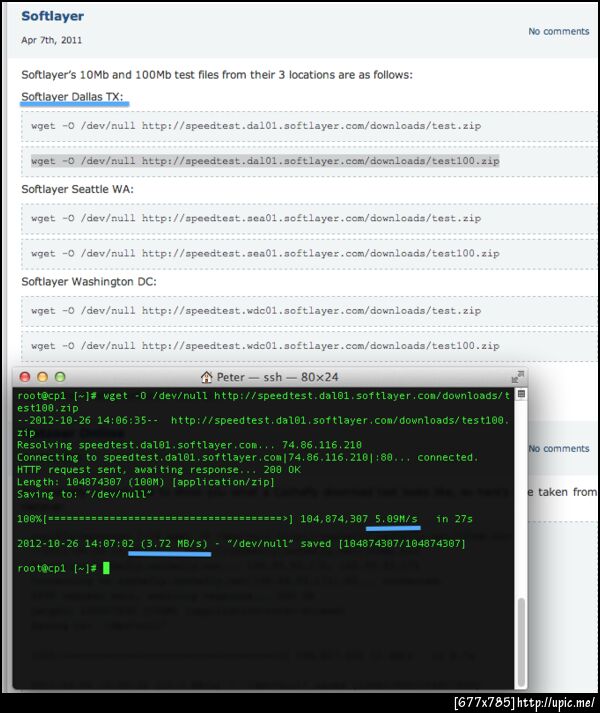
Task: Click the Seattle test100.zip wget command
Action: [265, 253]
